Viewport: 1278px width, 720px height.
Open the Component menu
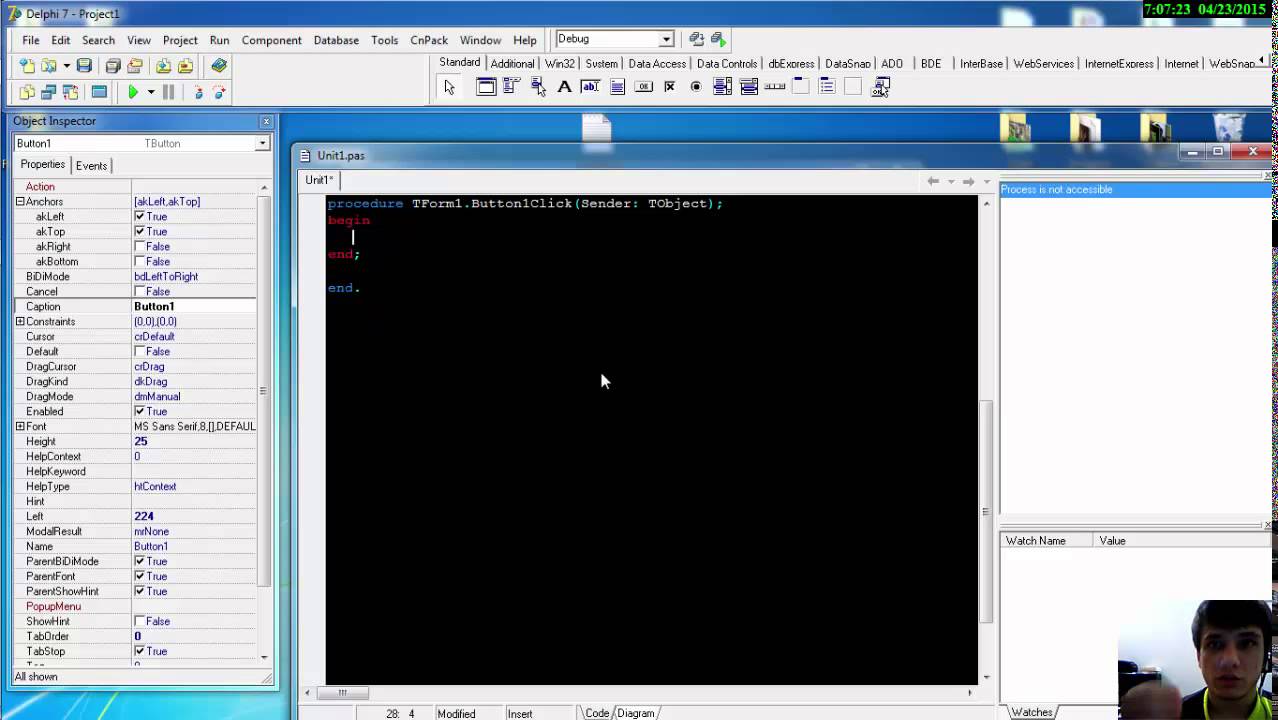tap(271, 40)
